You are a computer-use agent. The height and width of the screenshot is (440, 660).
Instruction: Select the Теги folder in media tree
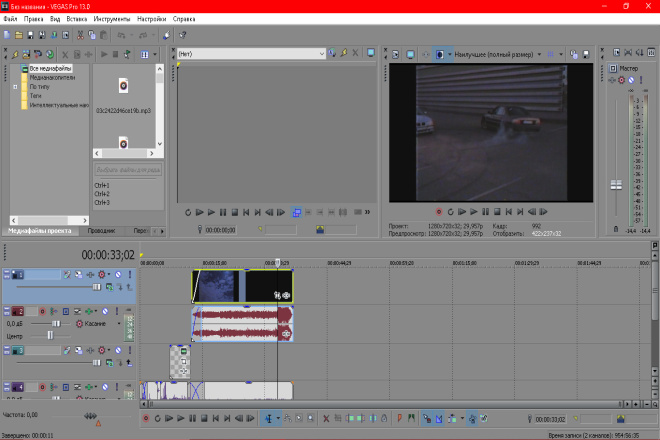click(35, 96)
